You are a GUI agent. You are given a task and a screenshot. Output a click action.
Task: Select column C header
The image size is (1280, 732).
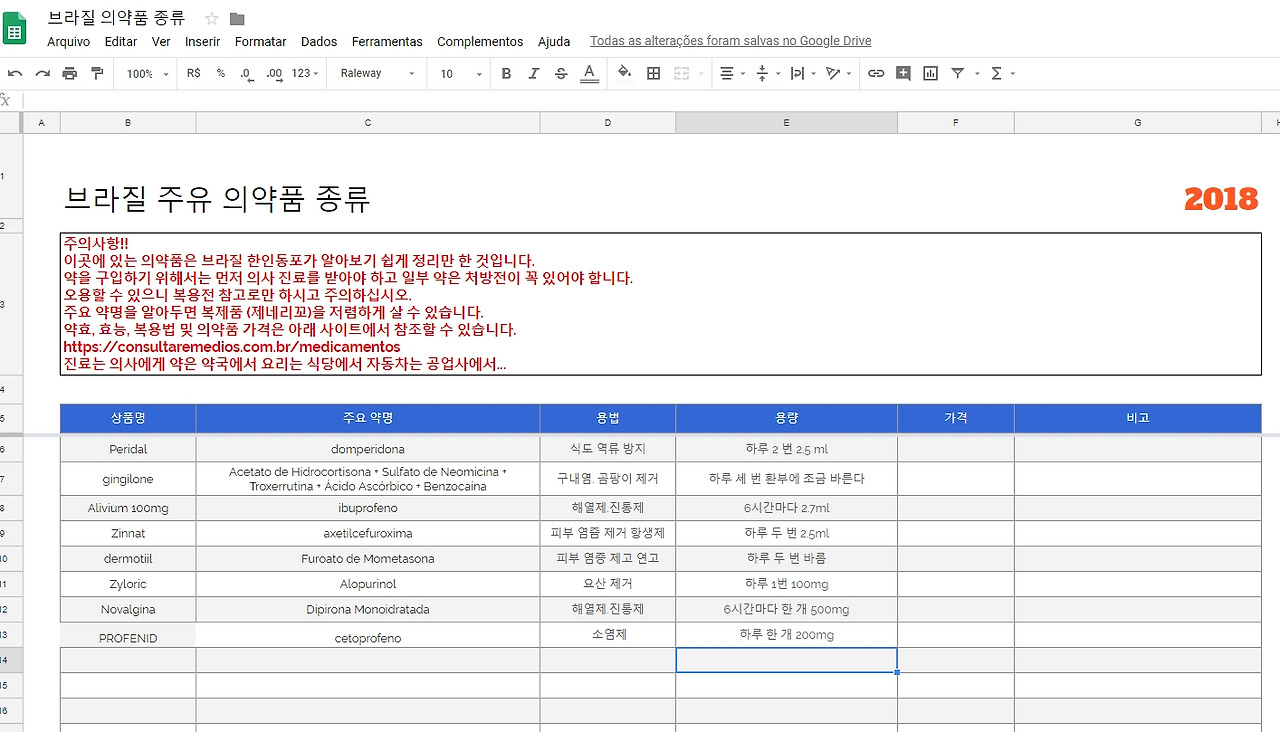[x=368, y=122]
